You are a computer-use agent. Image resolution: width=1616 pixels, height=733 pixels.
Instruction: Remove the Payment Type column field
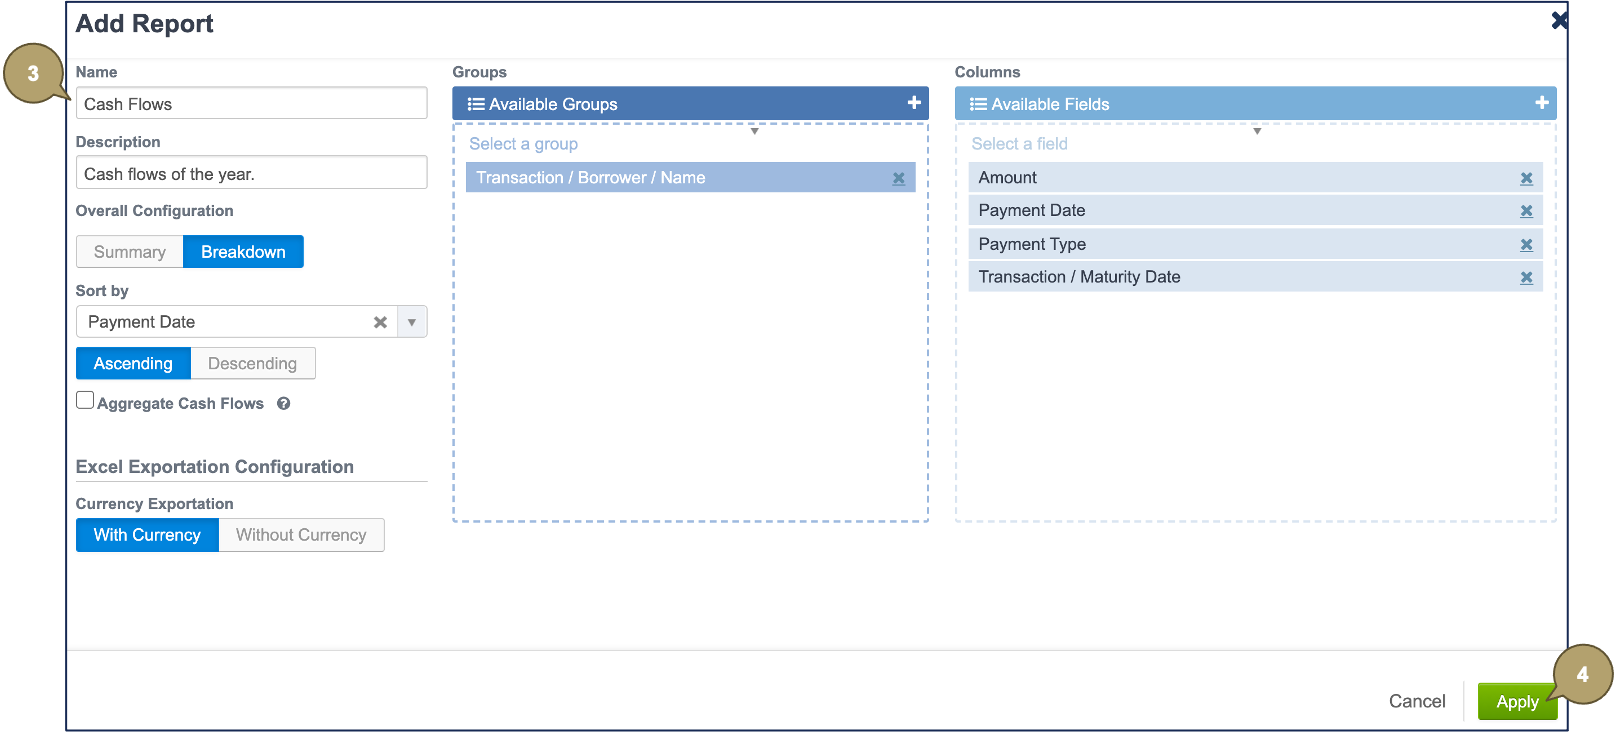[x=1526, y=245]
